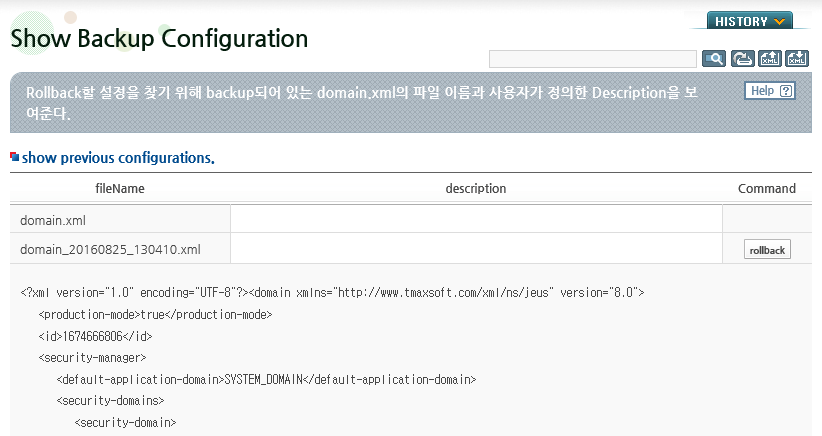The width and height of the screenshot is (822, 436).
Task: Click the Show Backup Configuration page title
Action: point(159,39)
